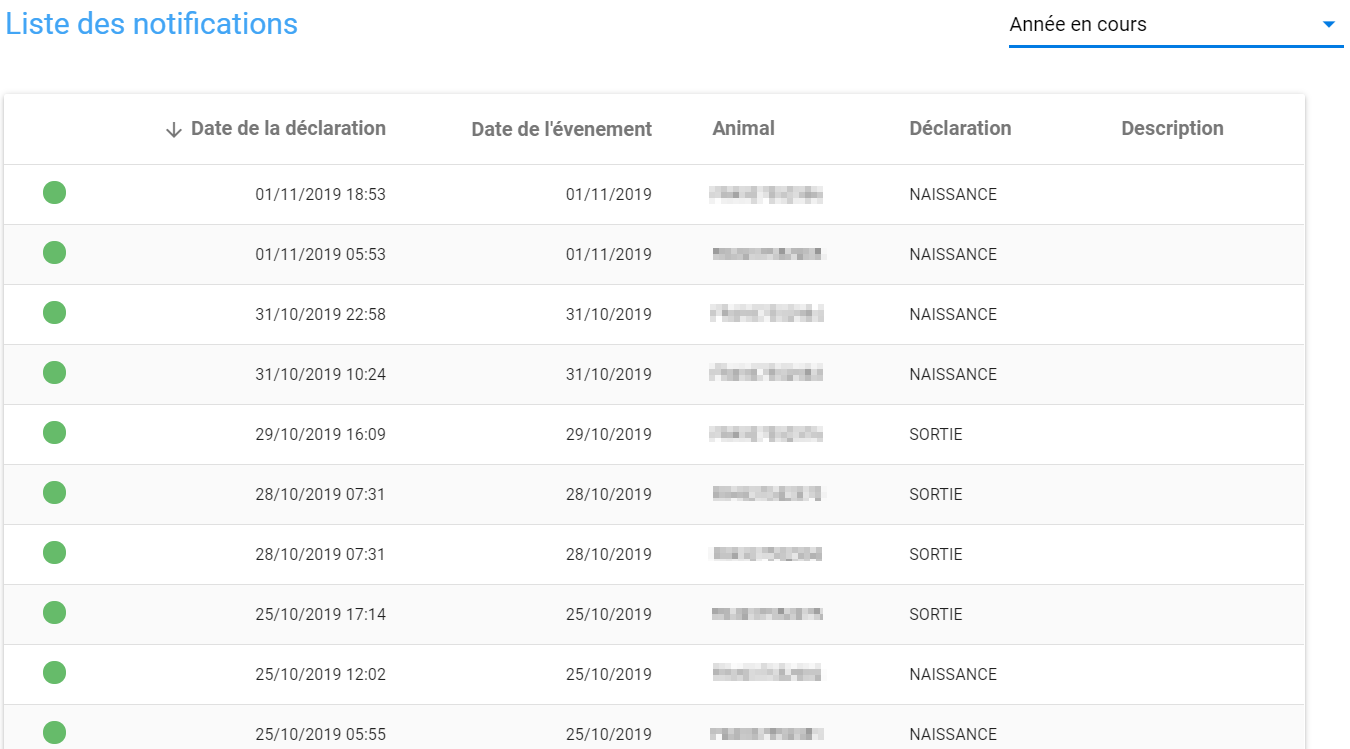1350x749 pixels.
Task: Click the green status dot for 29/10/2019 16:09
Action: [x=55, y=433]
